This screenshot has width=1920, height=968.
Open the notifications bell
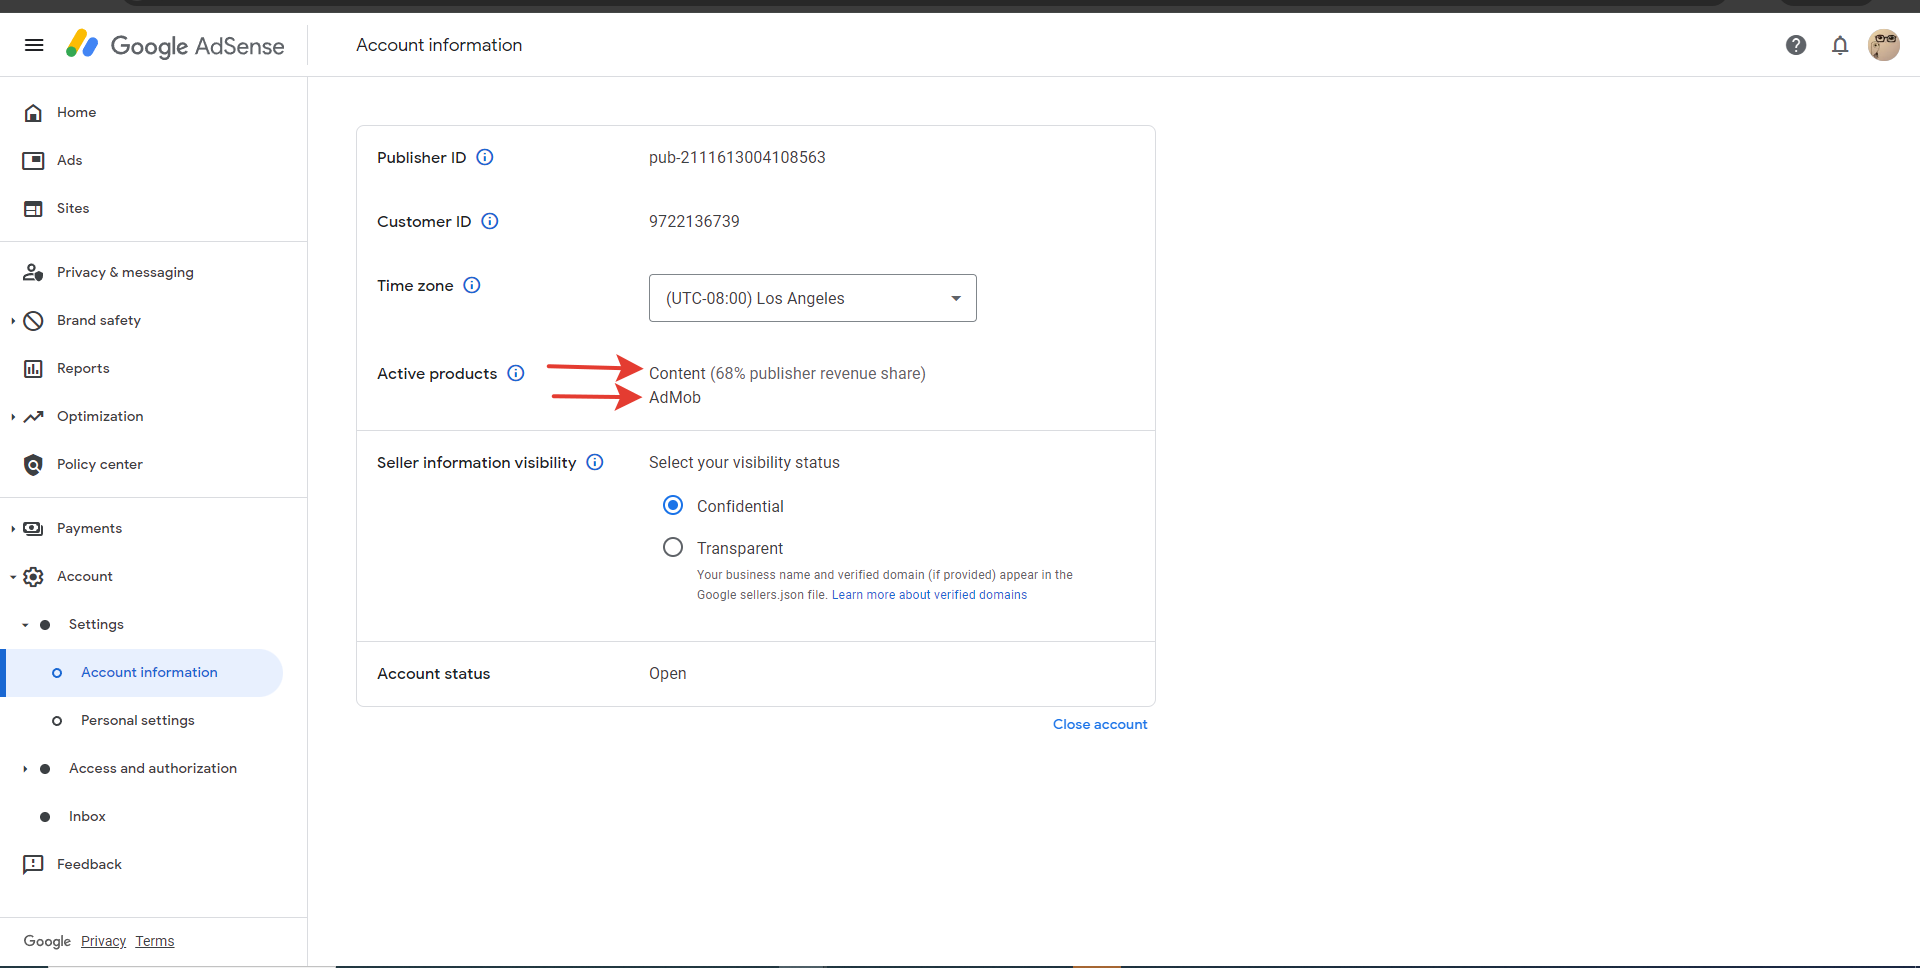coord(1840,45)
